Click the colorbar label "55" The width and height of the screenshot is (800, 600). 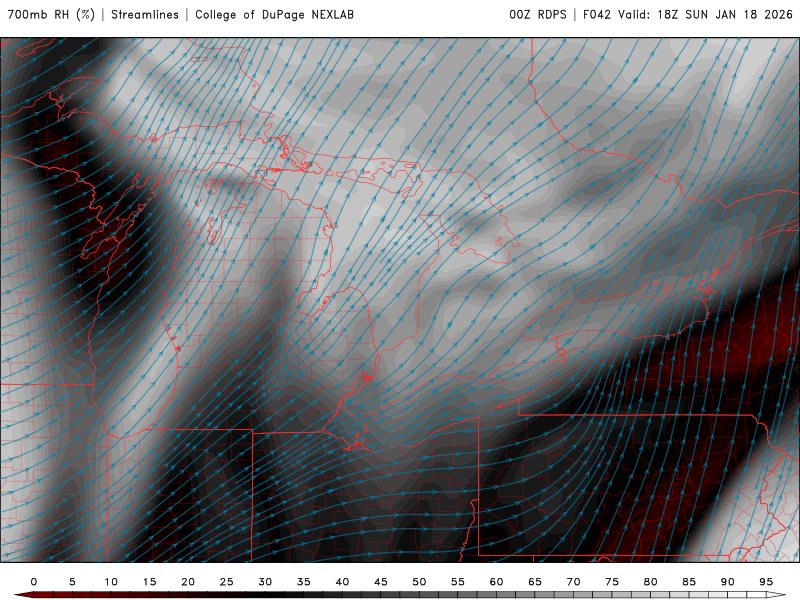458,582
